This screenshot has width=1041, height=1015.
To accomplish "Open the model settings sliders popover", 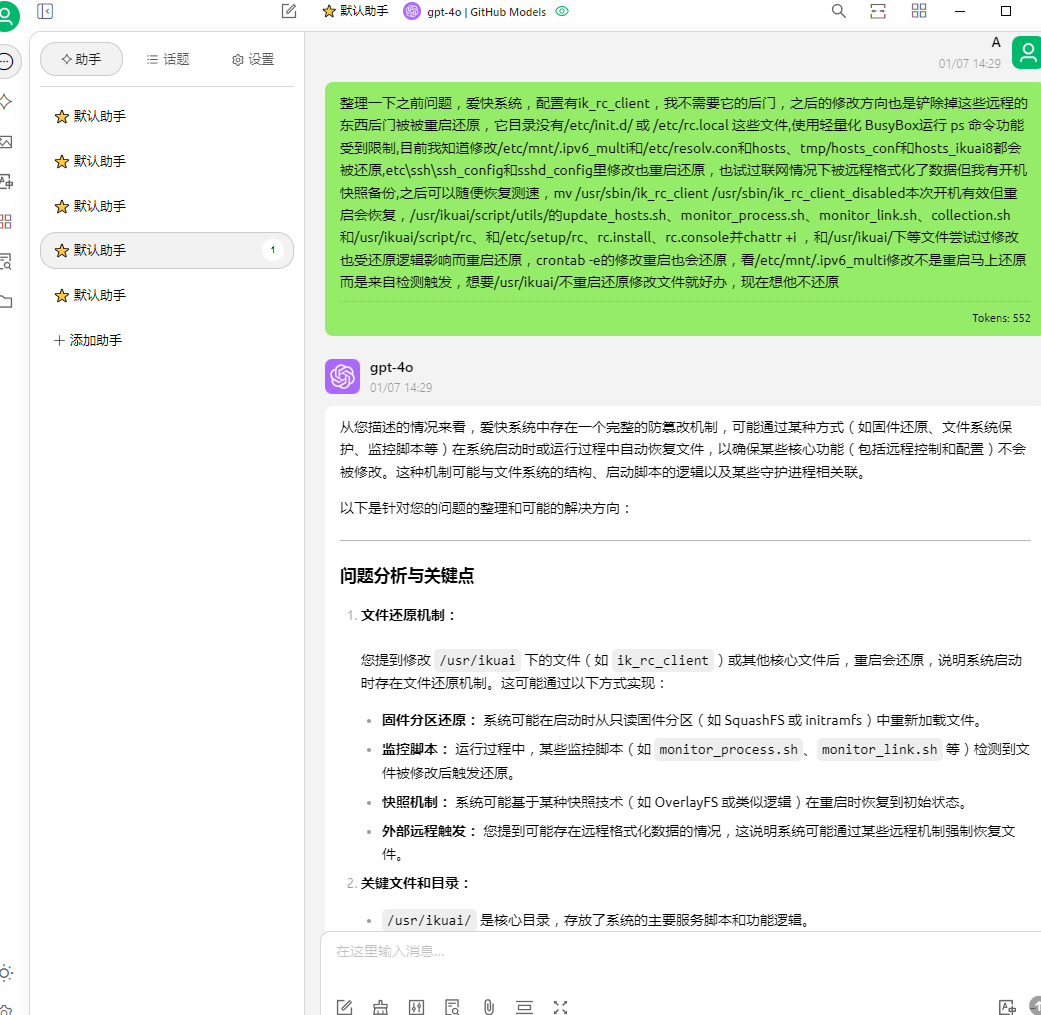I will click(417, 1007).
